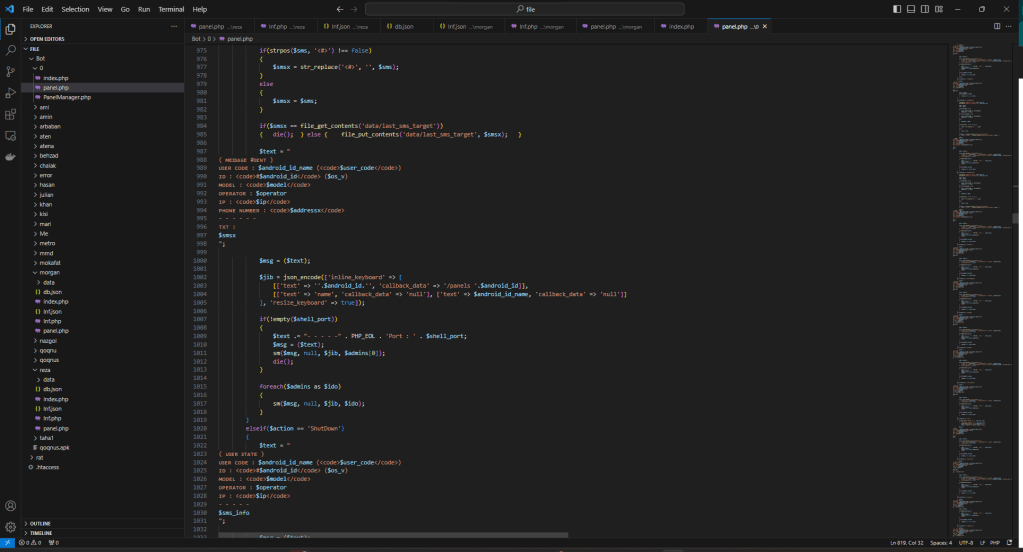Collapse the morgan folder
This screenshot has height=552, width=1023.
(x=47, y=272)
